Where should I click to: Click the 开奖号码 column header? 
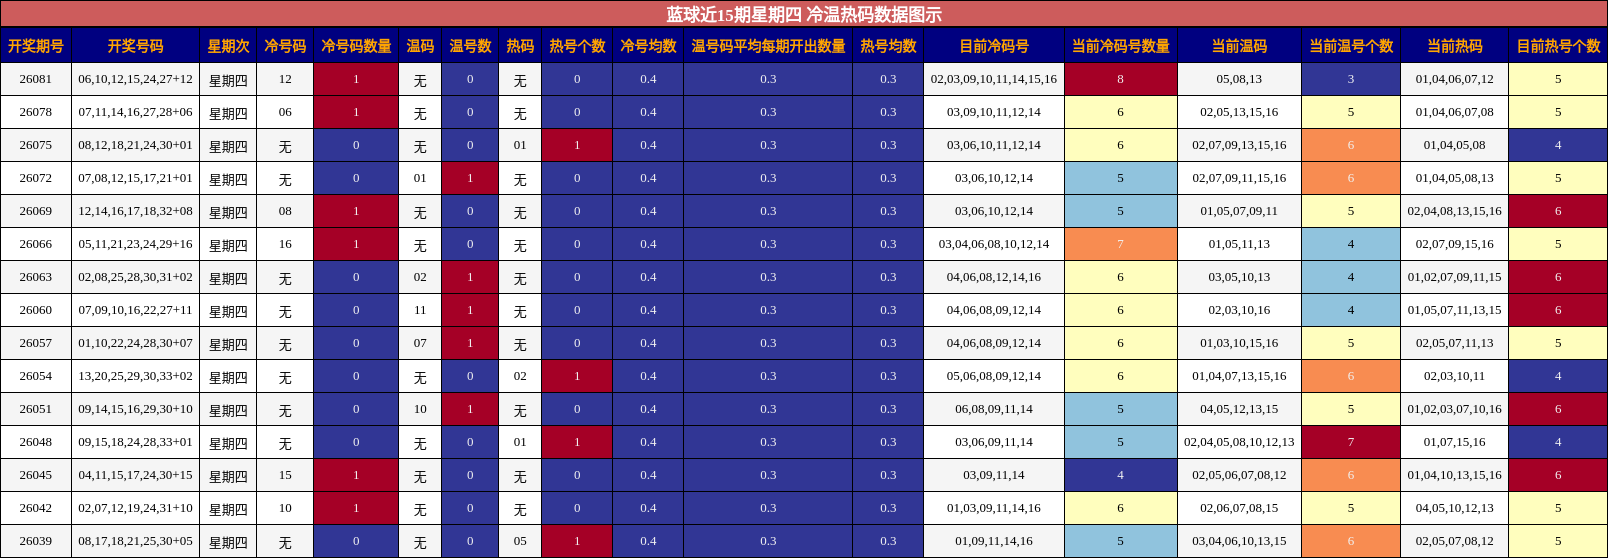(135, 46)
